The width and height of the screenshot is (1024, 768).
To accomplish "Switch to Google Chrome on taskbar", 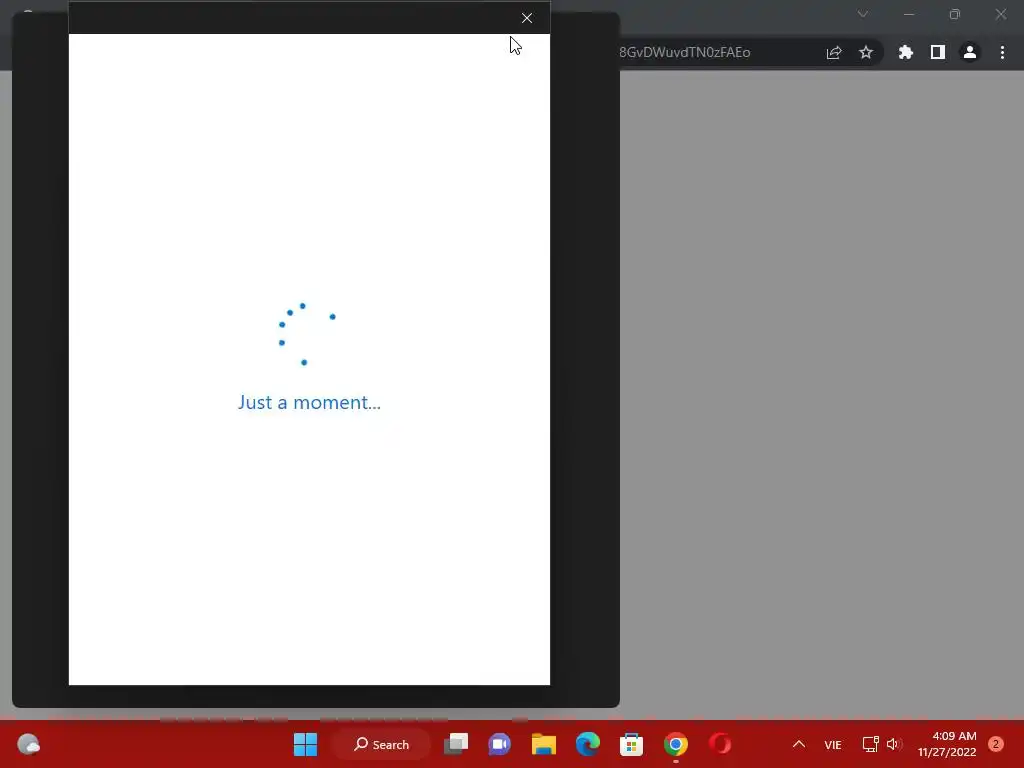I will [x=676, y=744].
